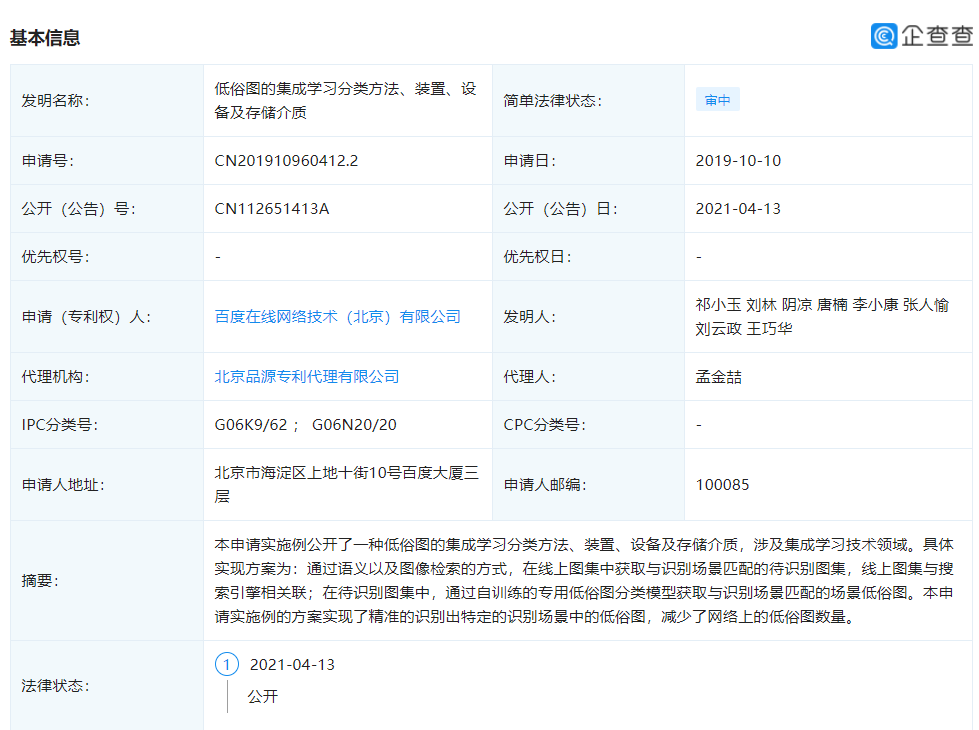Click the inventor names 祁小玉 刘林 阴凉
This screenshot has width=979, height=730.
point(754,305)
